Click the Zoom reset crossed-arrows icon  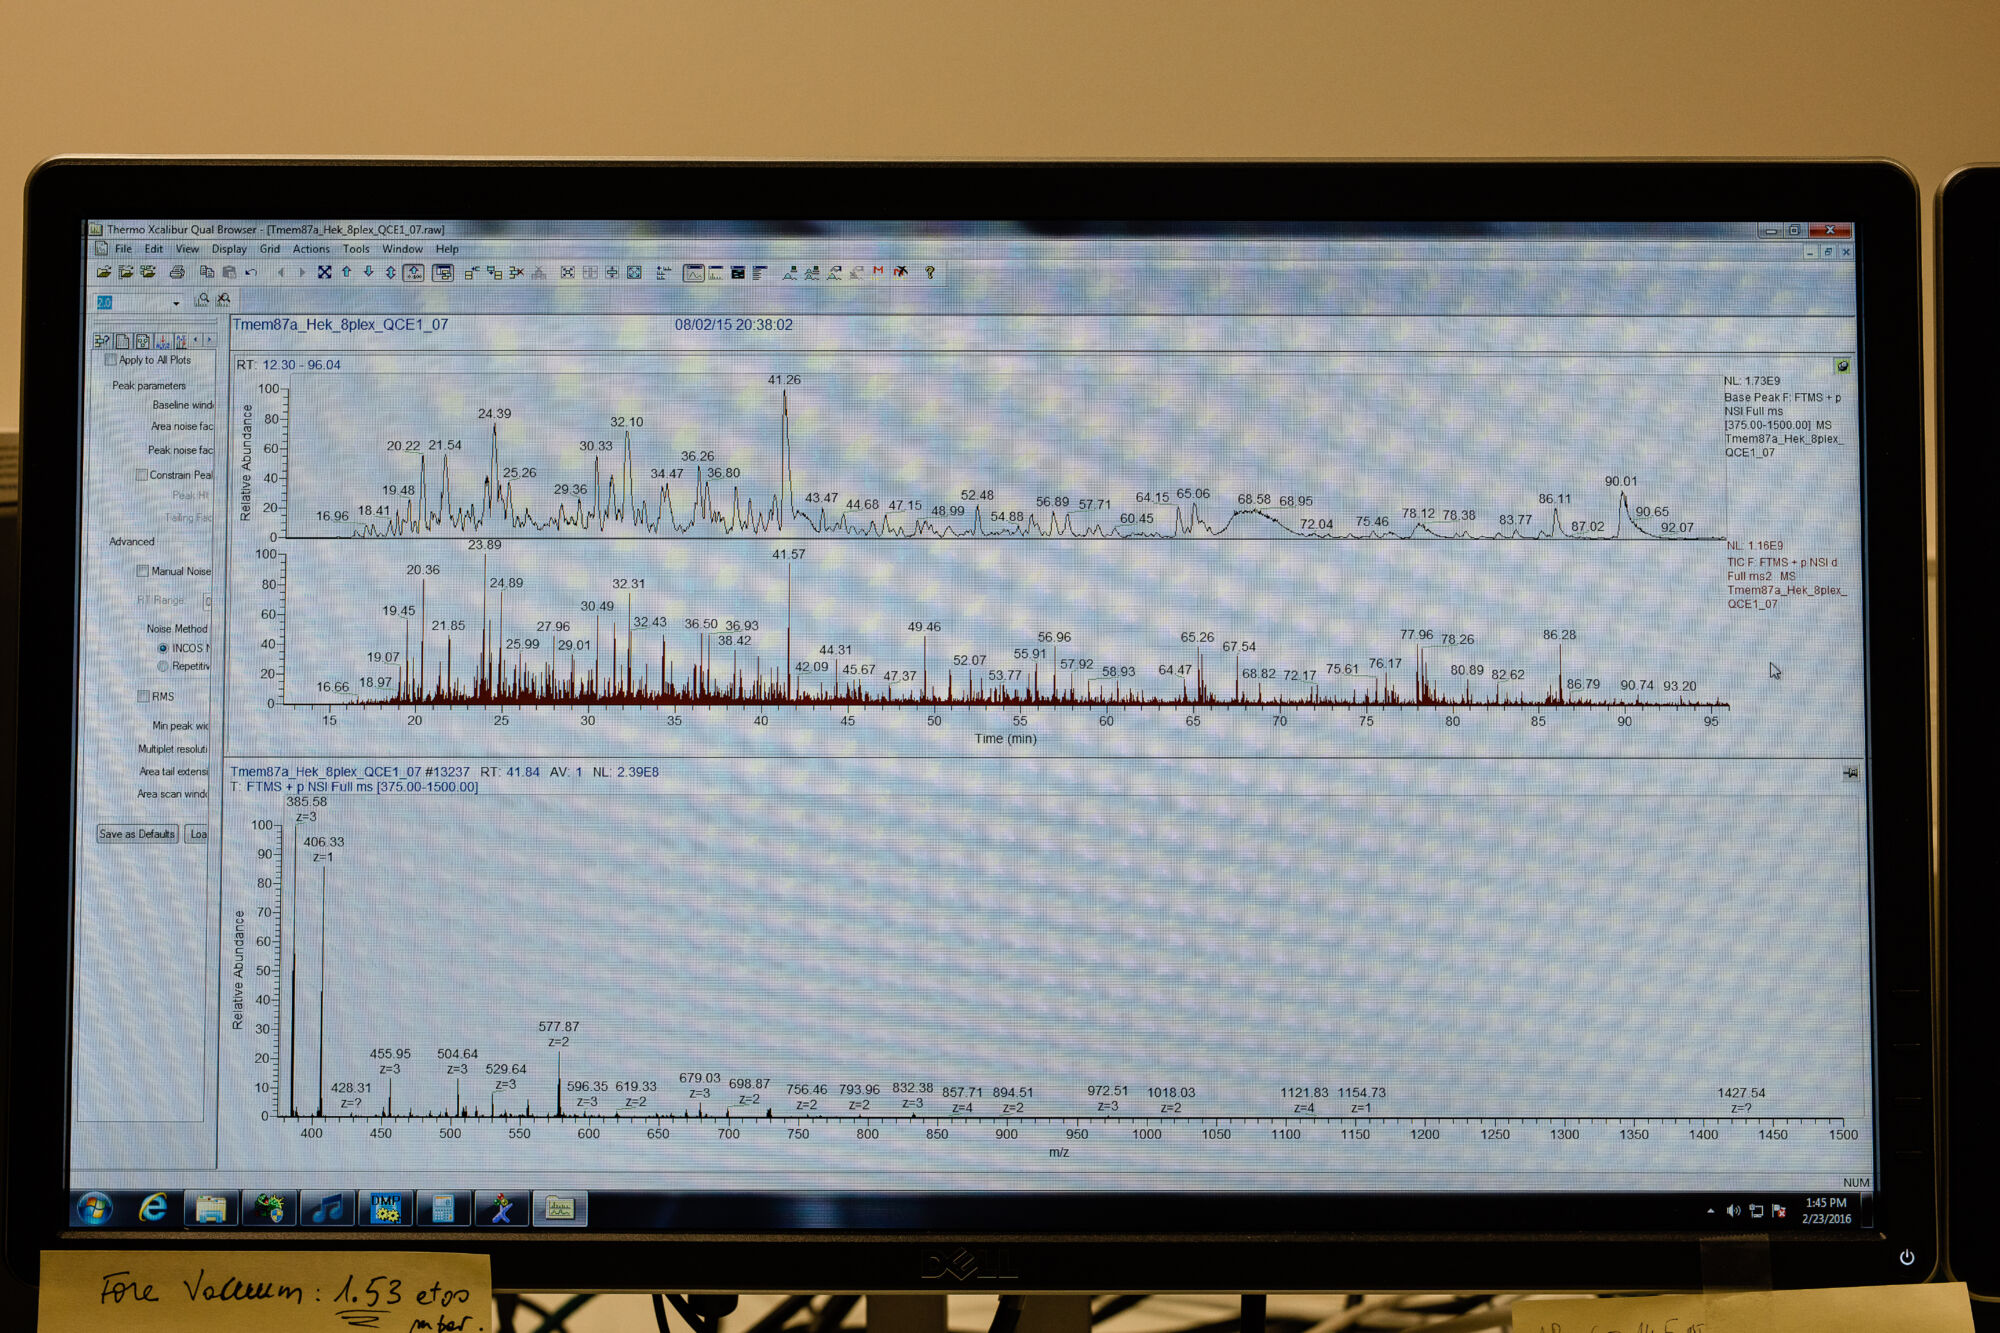[x=324, y=272]
